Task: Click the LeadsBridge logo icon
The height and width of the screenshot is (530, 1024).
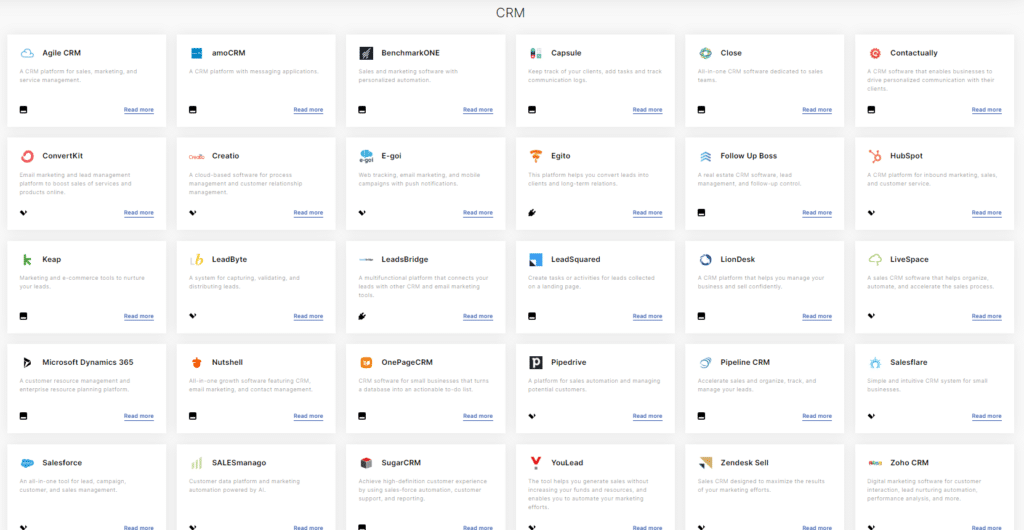Action: (366, 260)
